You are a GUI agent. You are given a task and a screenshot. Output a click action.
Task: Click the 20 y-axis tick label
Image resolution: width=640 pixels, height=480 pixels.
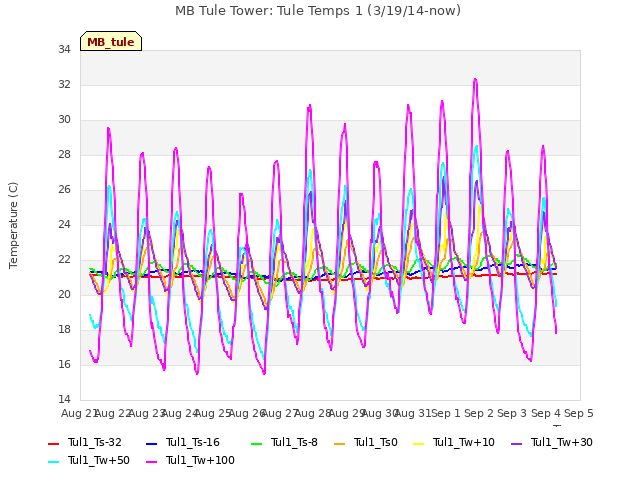tap(64, 295)
